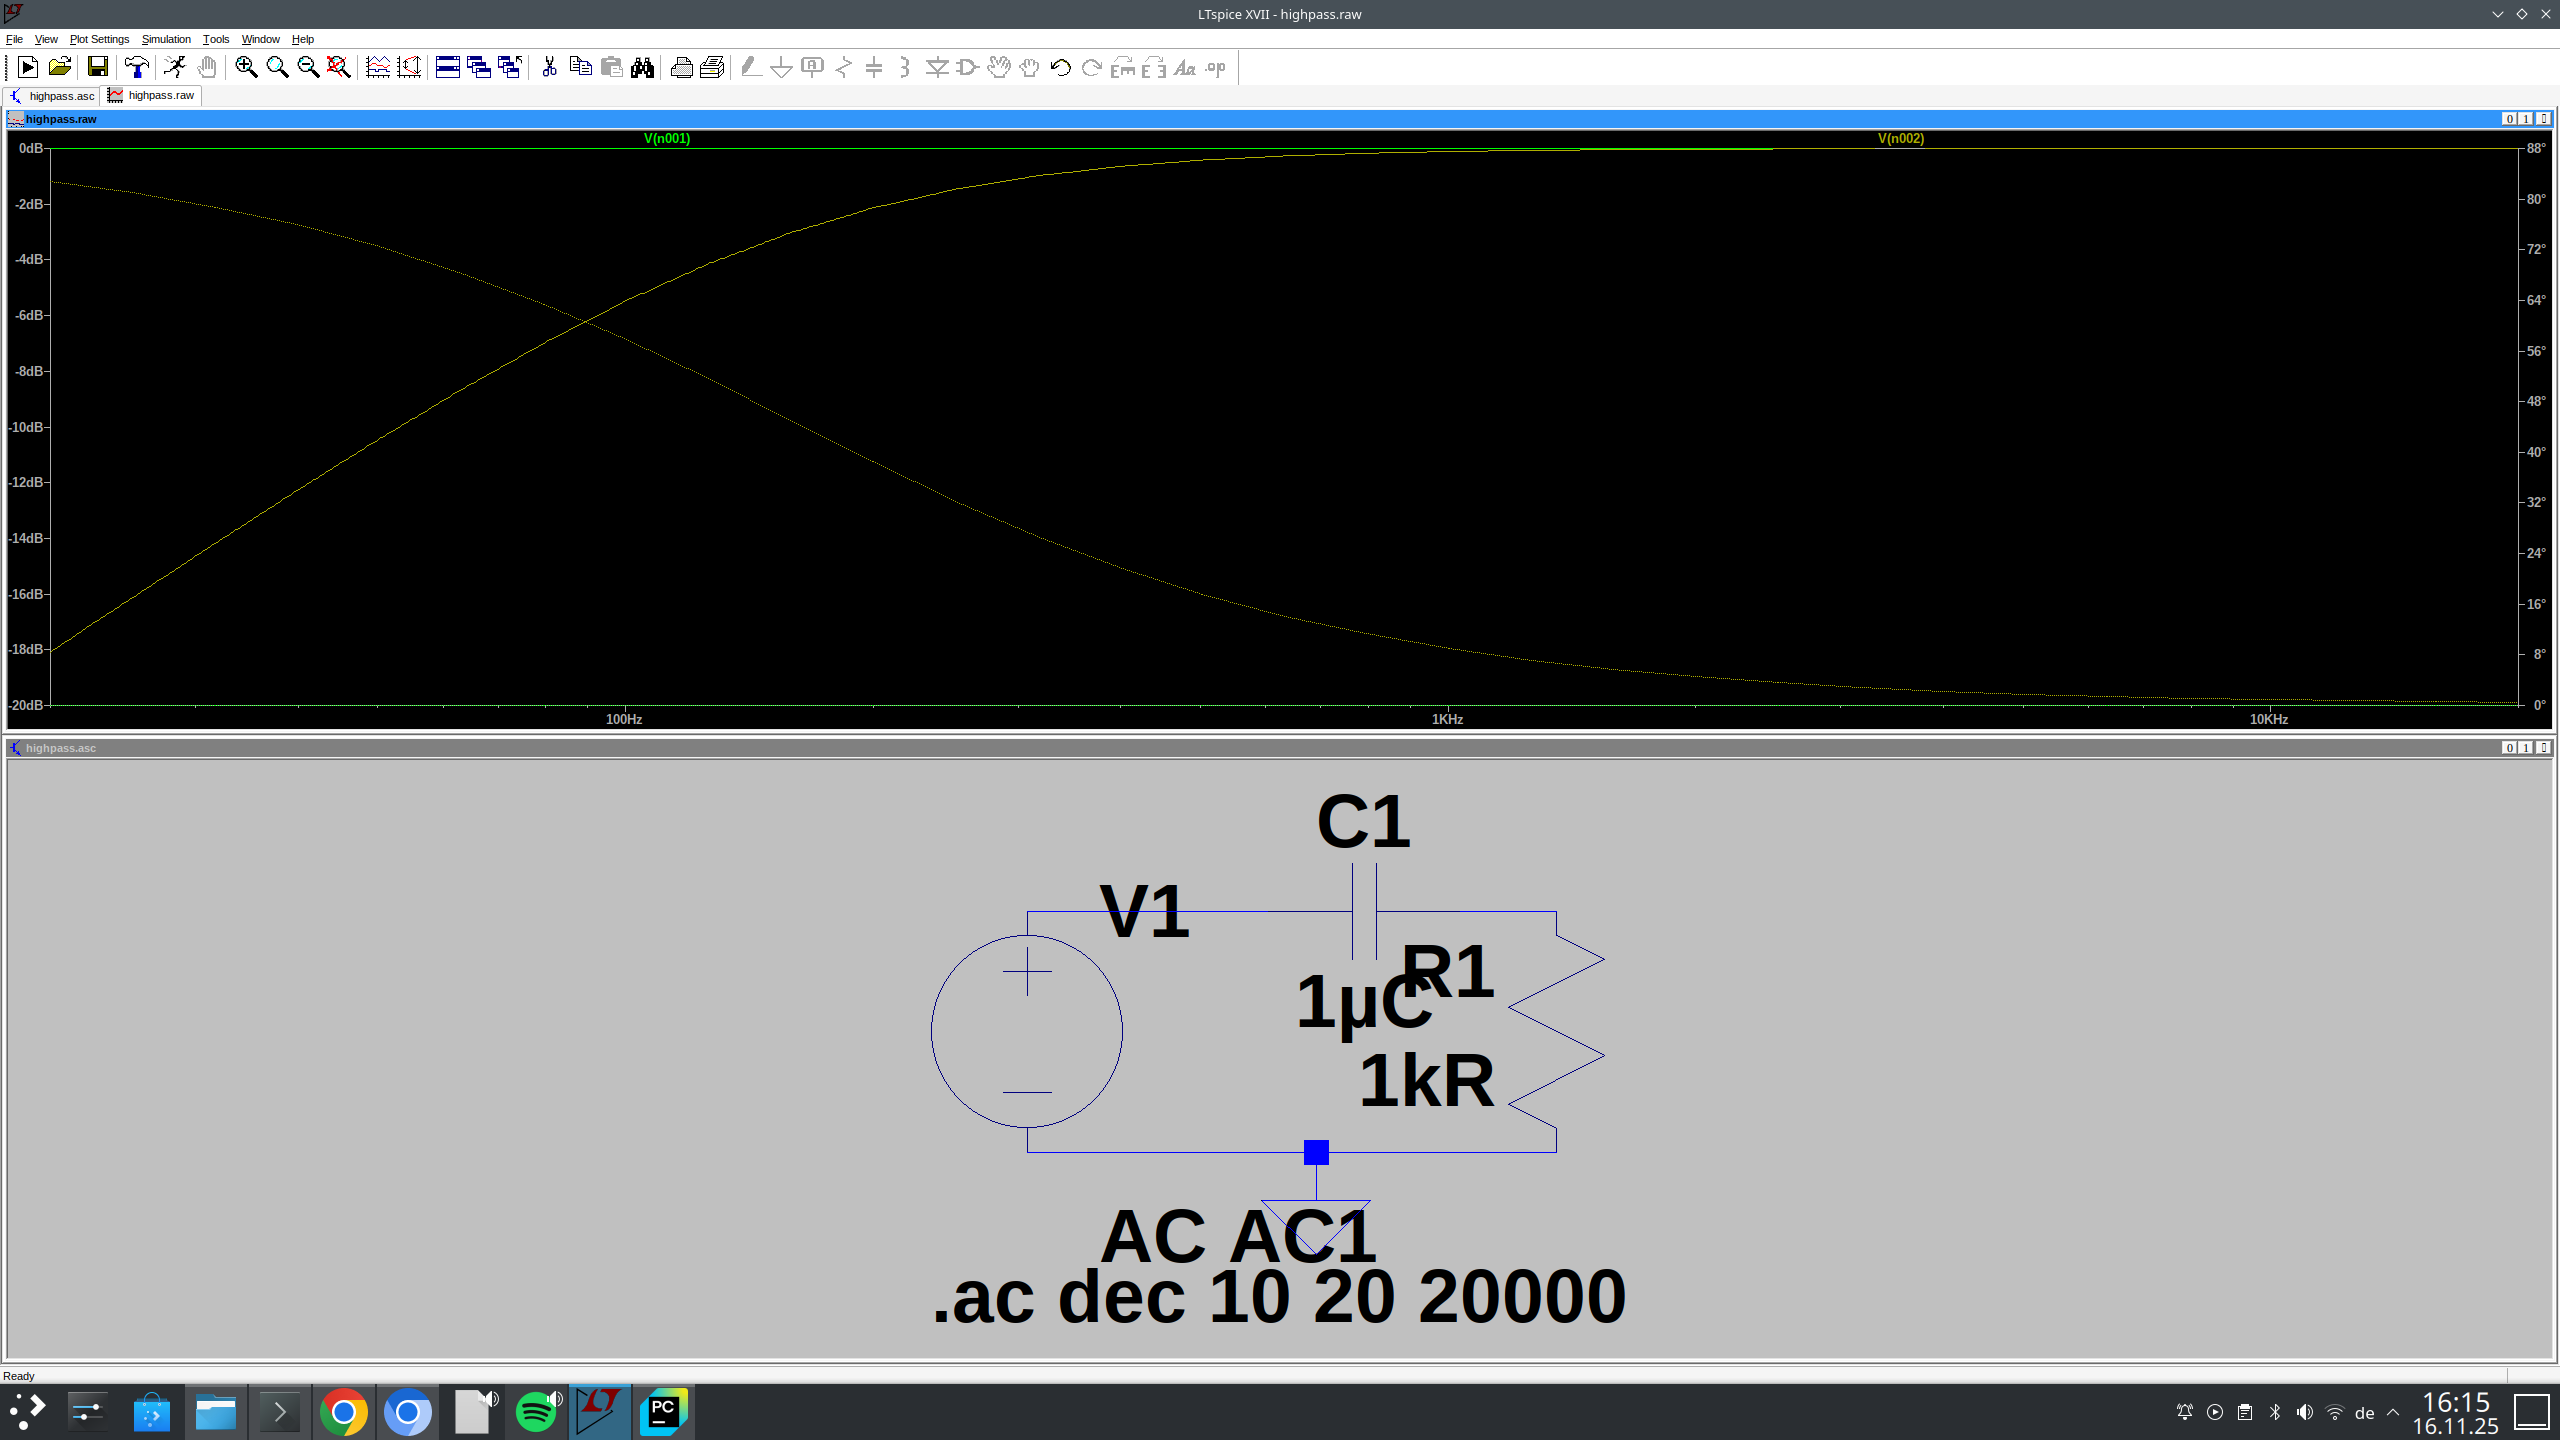Select the .ac dec 10 20 20000 directive text
This screenshot has width=2560, height=1440.
[x=1280, y=1295]
